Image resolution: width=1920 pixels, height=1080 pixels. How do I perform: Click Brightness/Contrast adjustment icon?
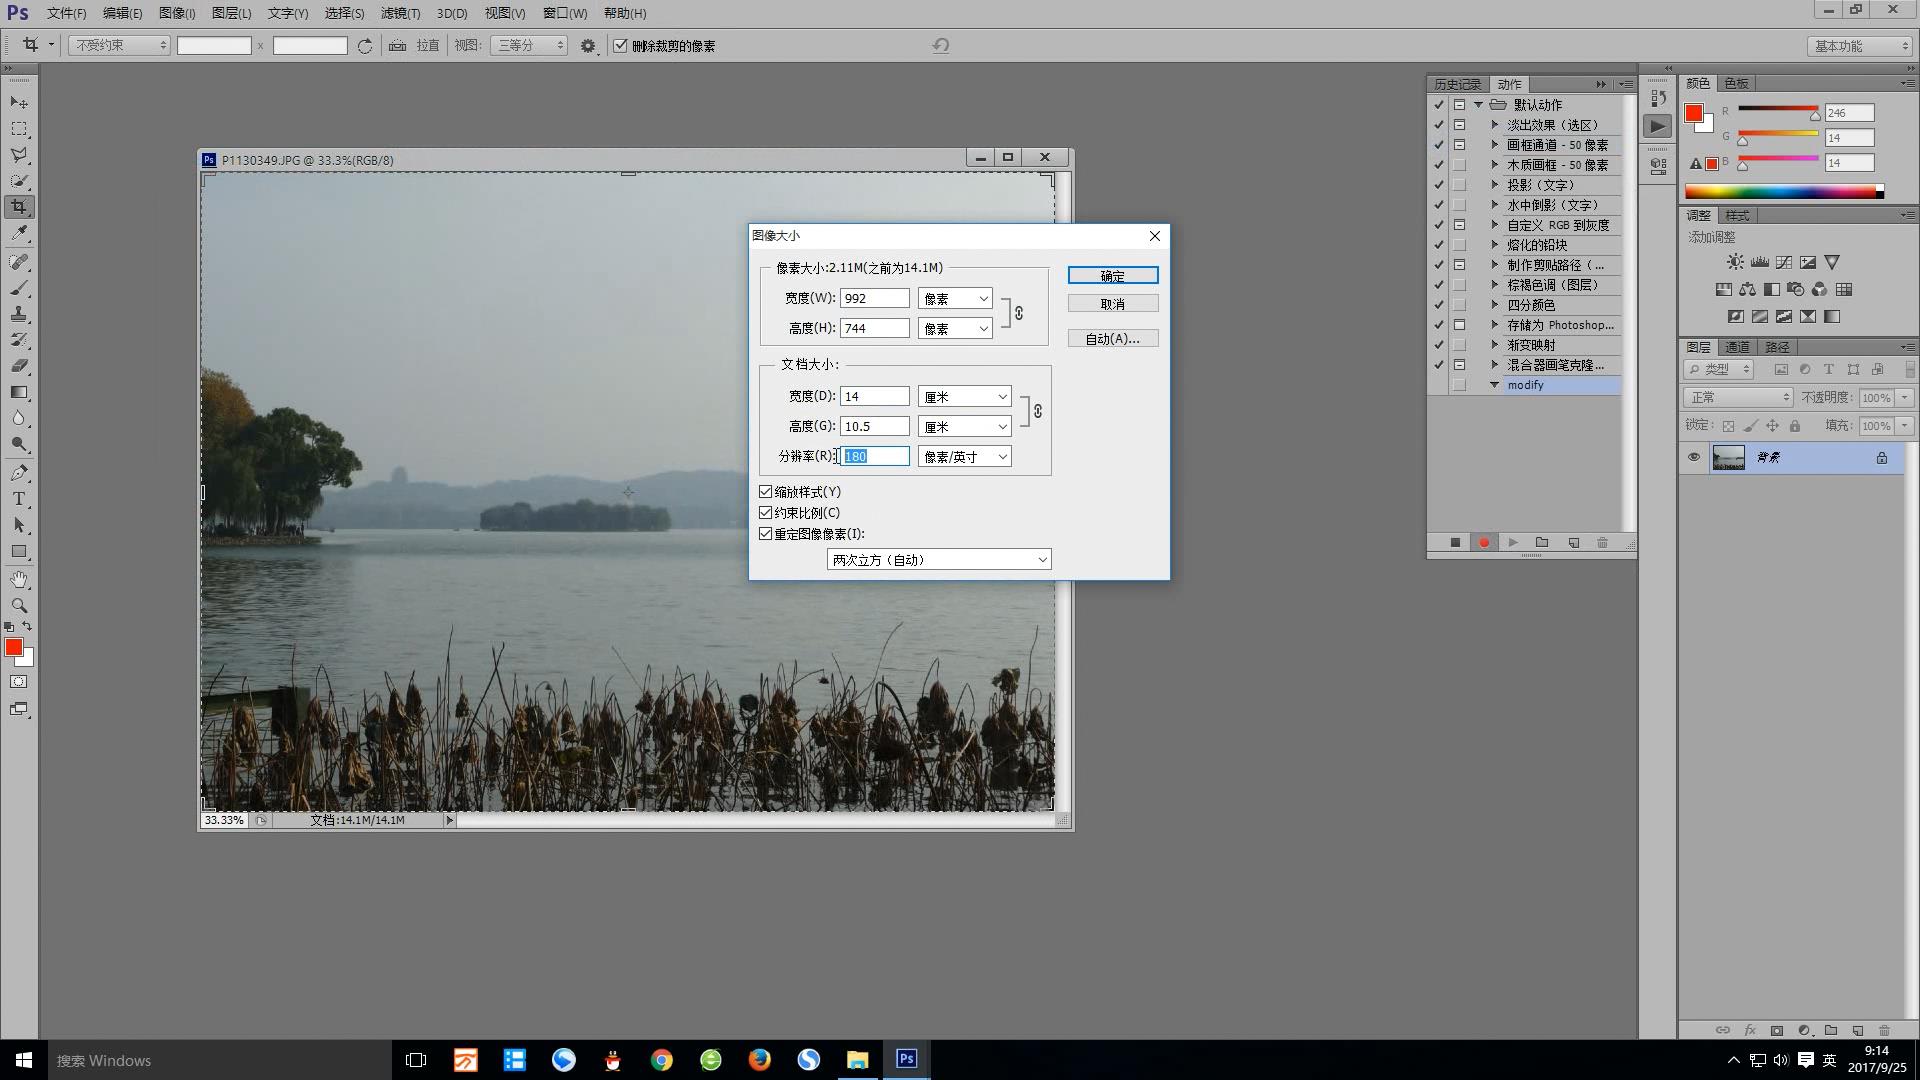tap(1735, 262)
